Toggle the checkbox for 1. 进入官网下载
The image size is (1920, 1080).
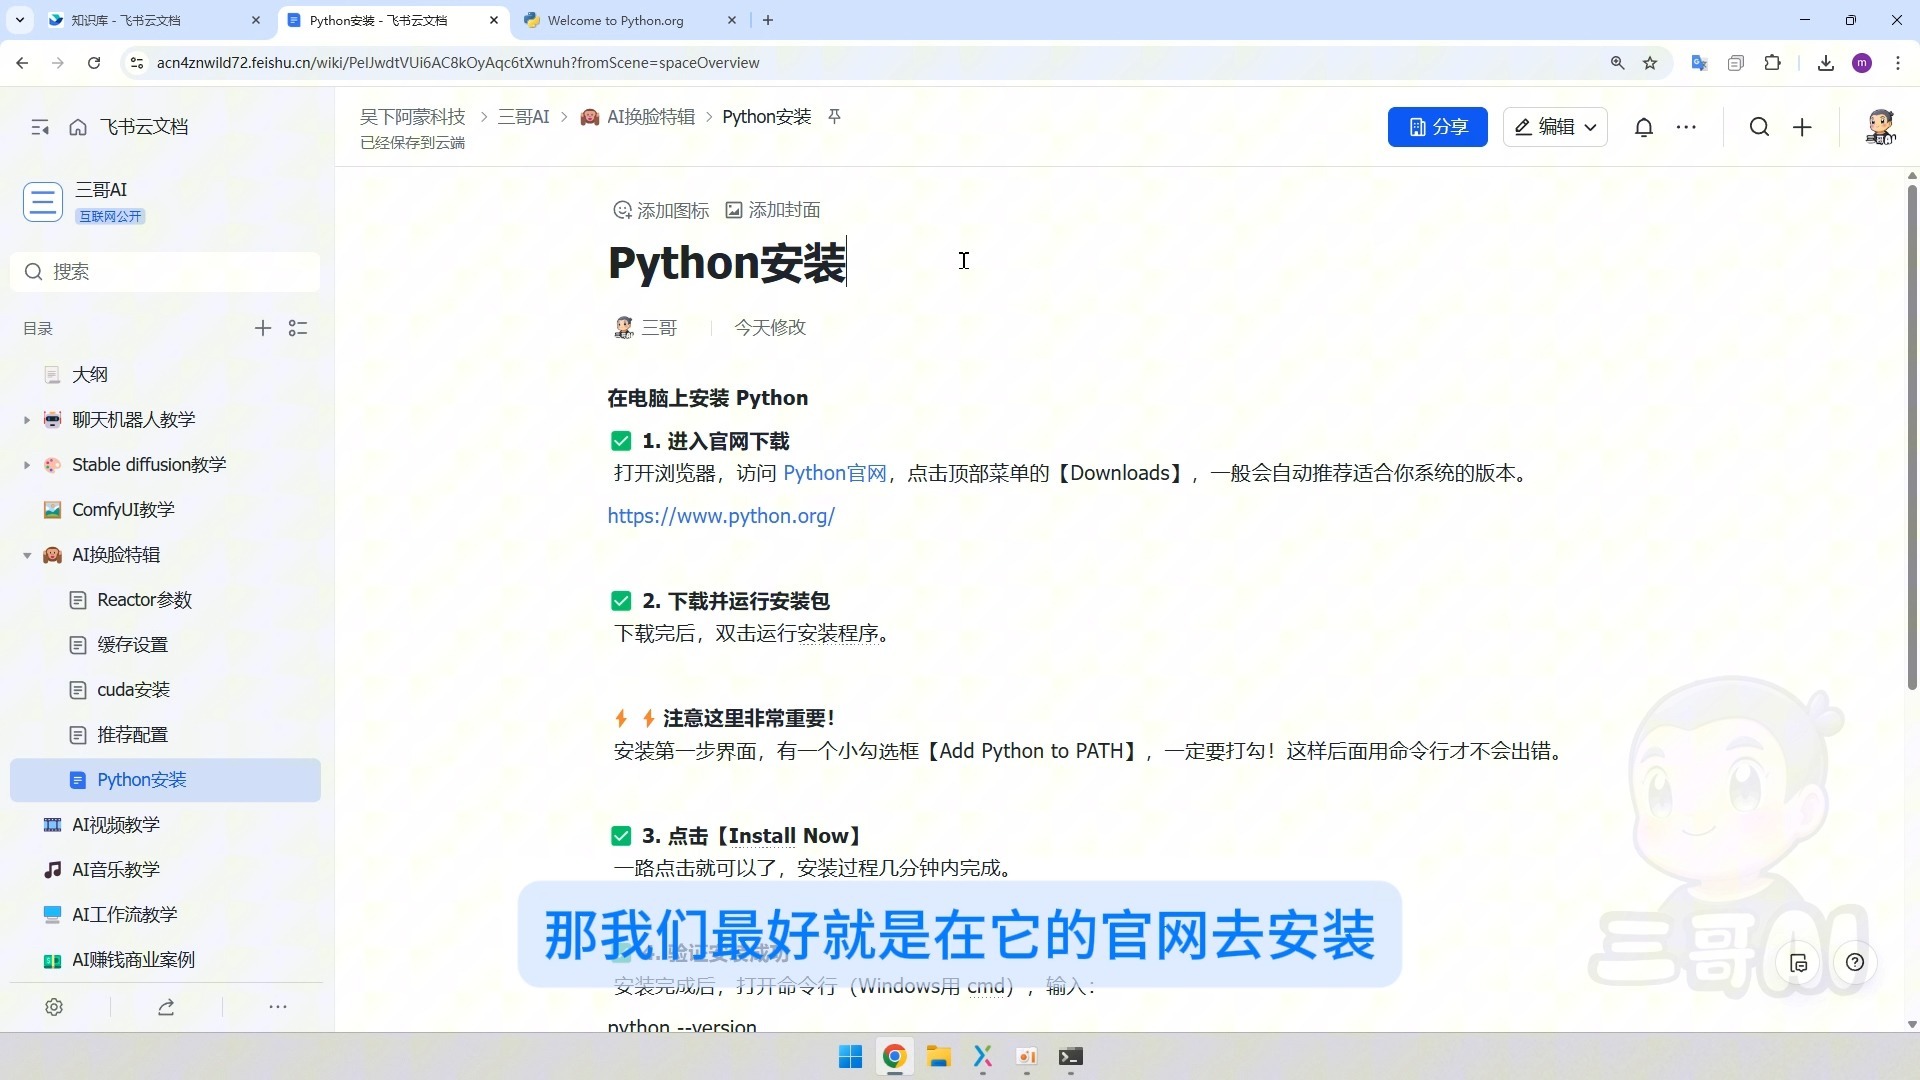[621, 441]
